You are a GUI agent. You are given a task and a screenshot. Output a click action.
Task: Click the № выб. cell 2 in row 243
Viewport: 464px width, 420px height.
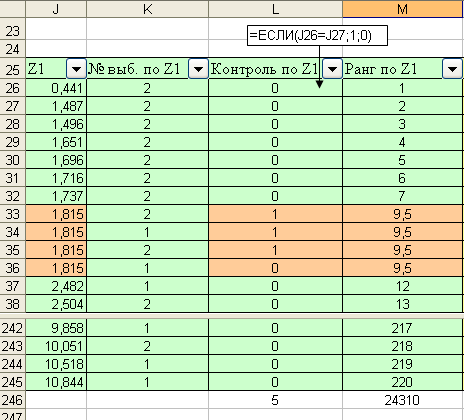click(147, 346)
